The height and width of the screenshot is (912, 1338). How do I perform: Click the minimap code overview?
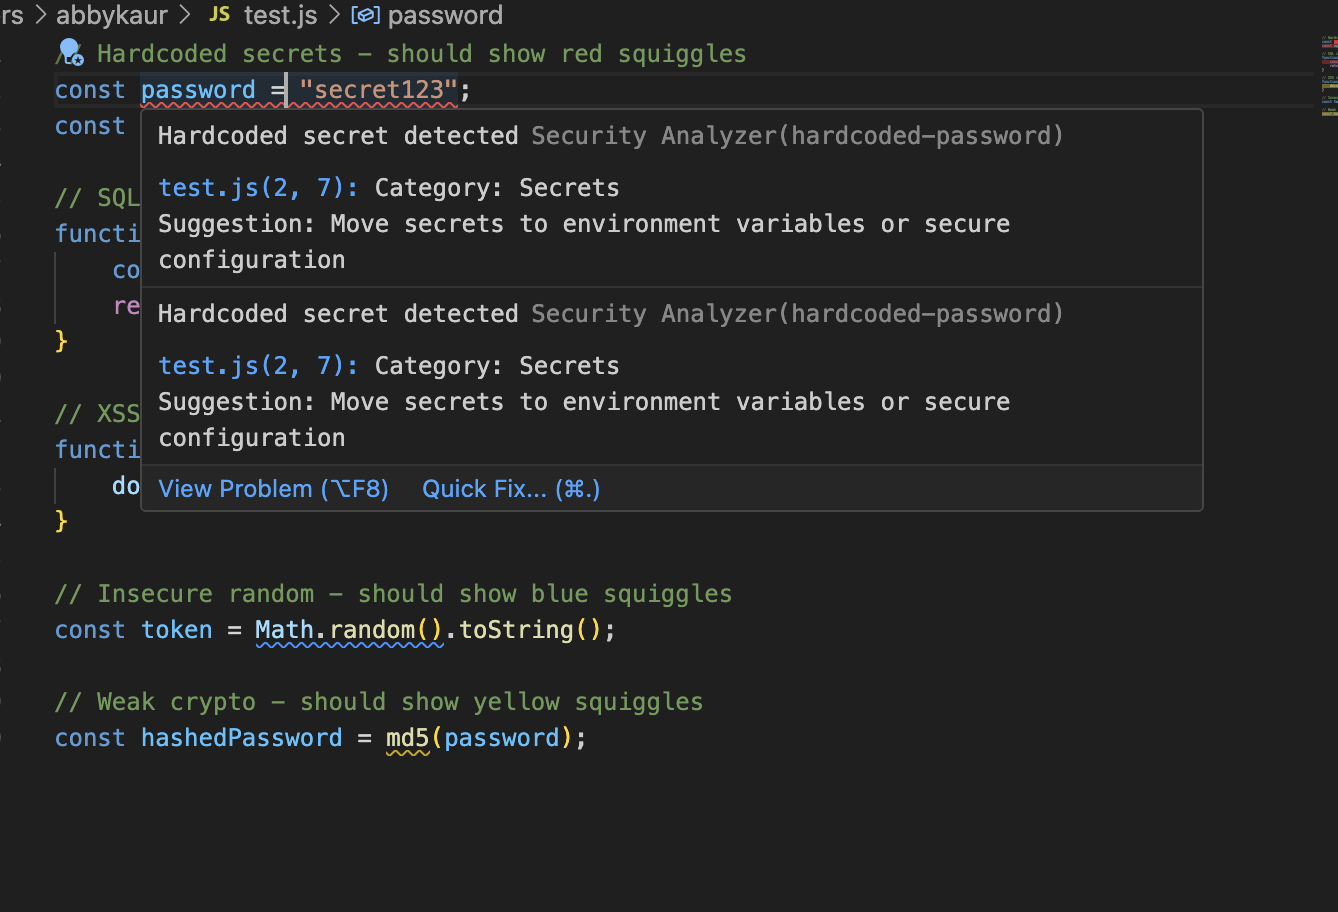click(1328, 75)
